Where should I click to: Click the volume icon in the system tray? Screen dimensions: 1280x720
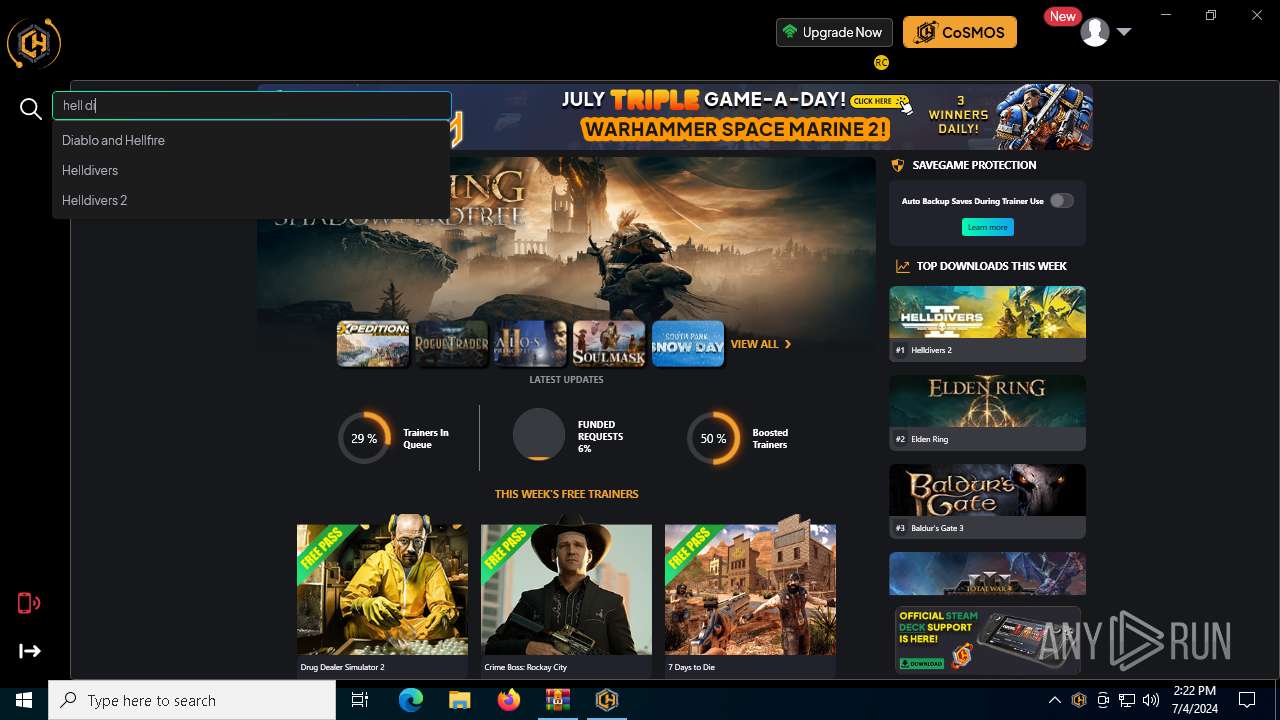1151,700
